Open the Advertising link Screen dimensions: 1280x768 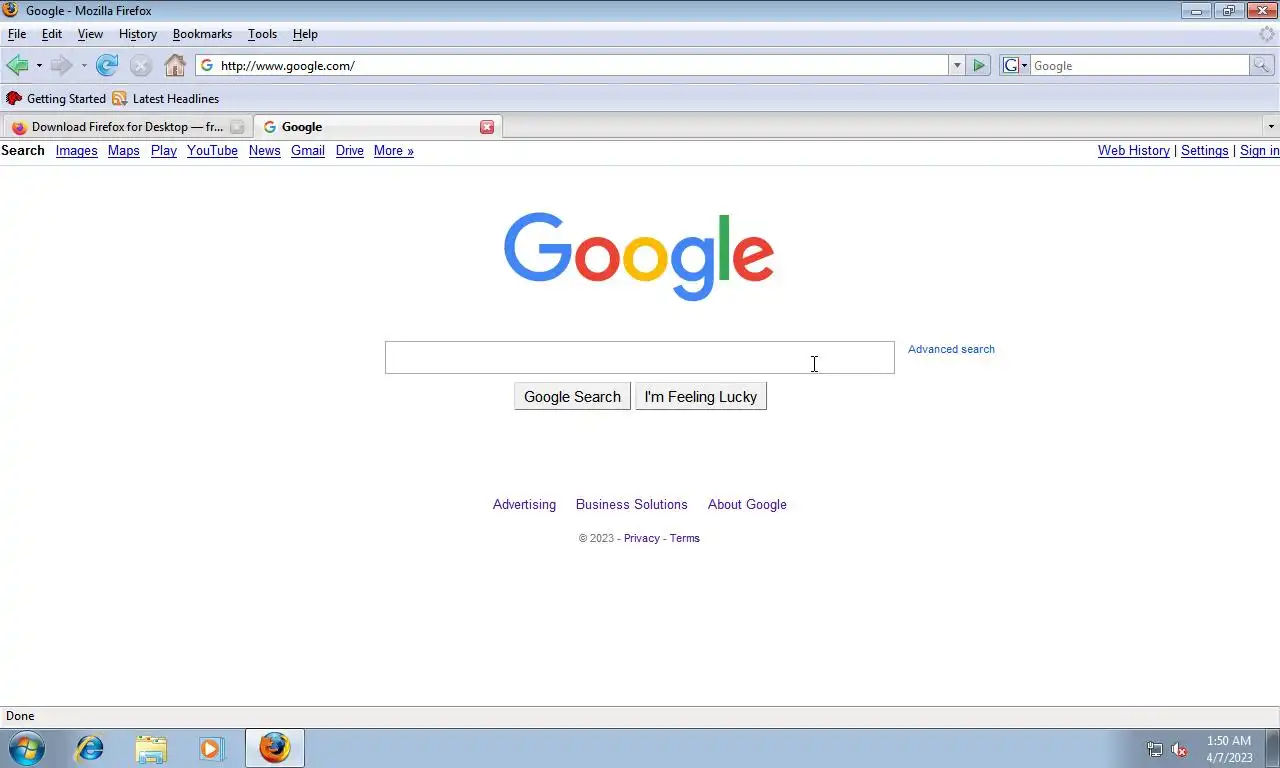(x=524, y=505)
